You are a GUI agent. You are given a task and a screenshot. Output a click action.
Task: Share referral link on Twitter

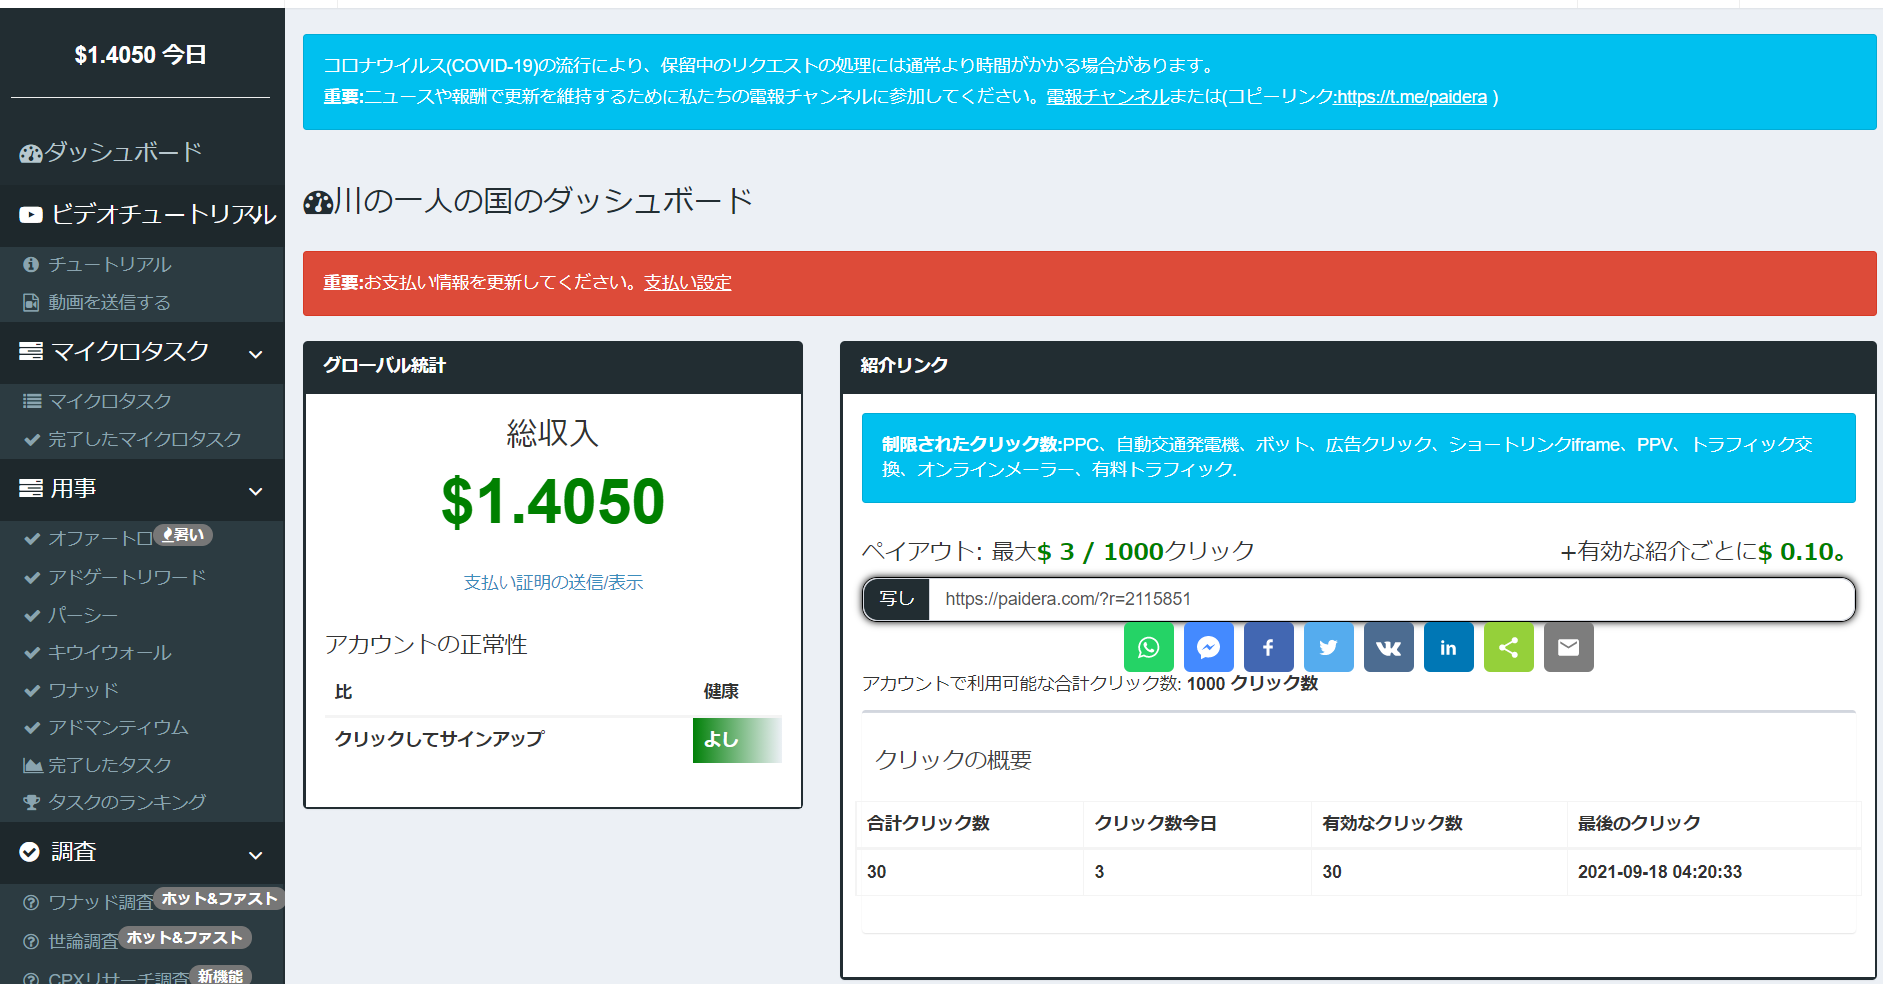(1328, 648)
